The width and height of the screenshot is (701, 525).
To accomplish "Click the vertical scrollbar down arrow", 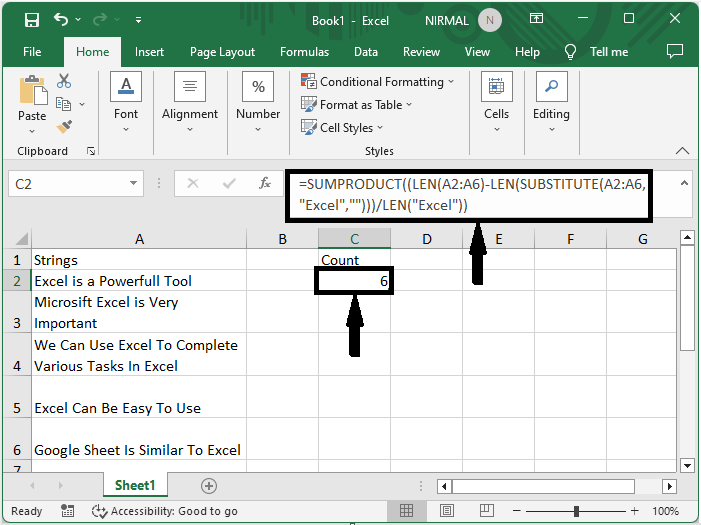I will 687,466.
